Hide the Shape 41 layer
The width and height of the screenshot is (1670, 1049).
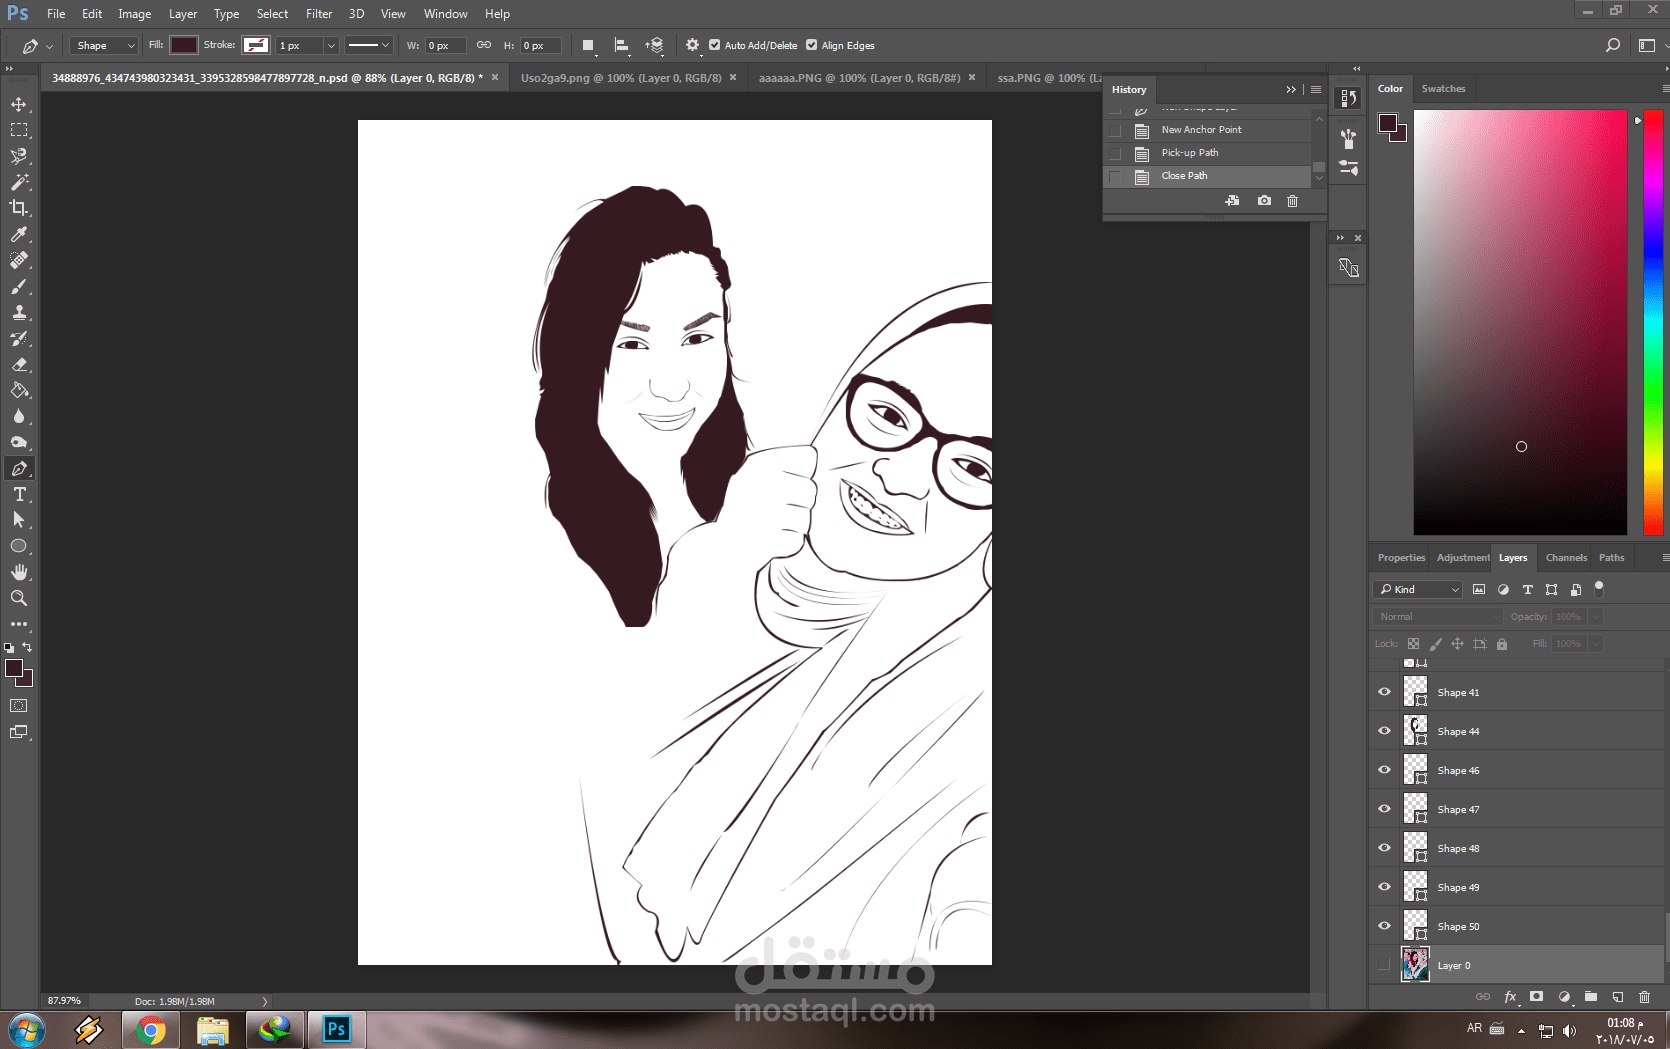1384,692
